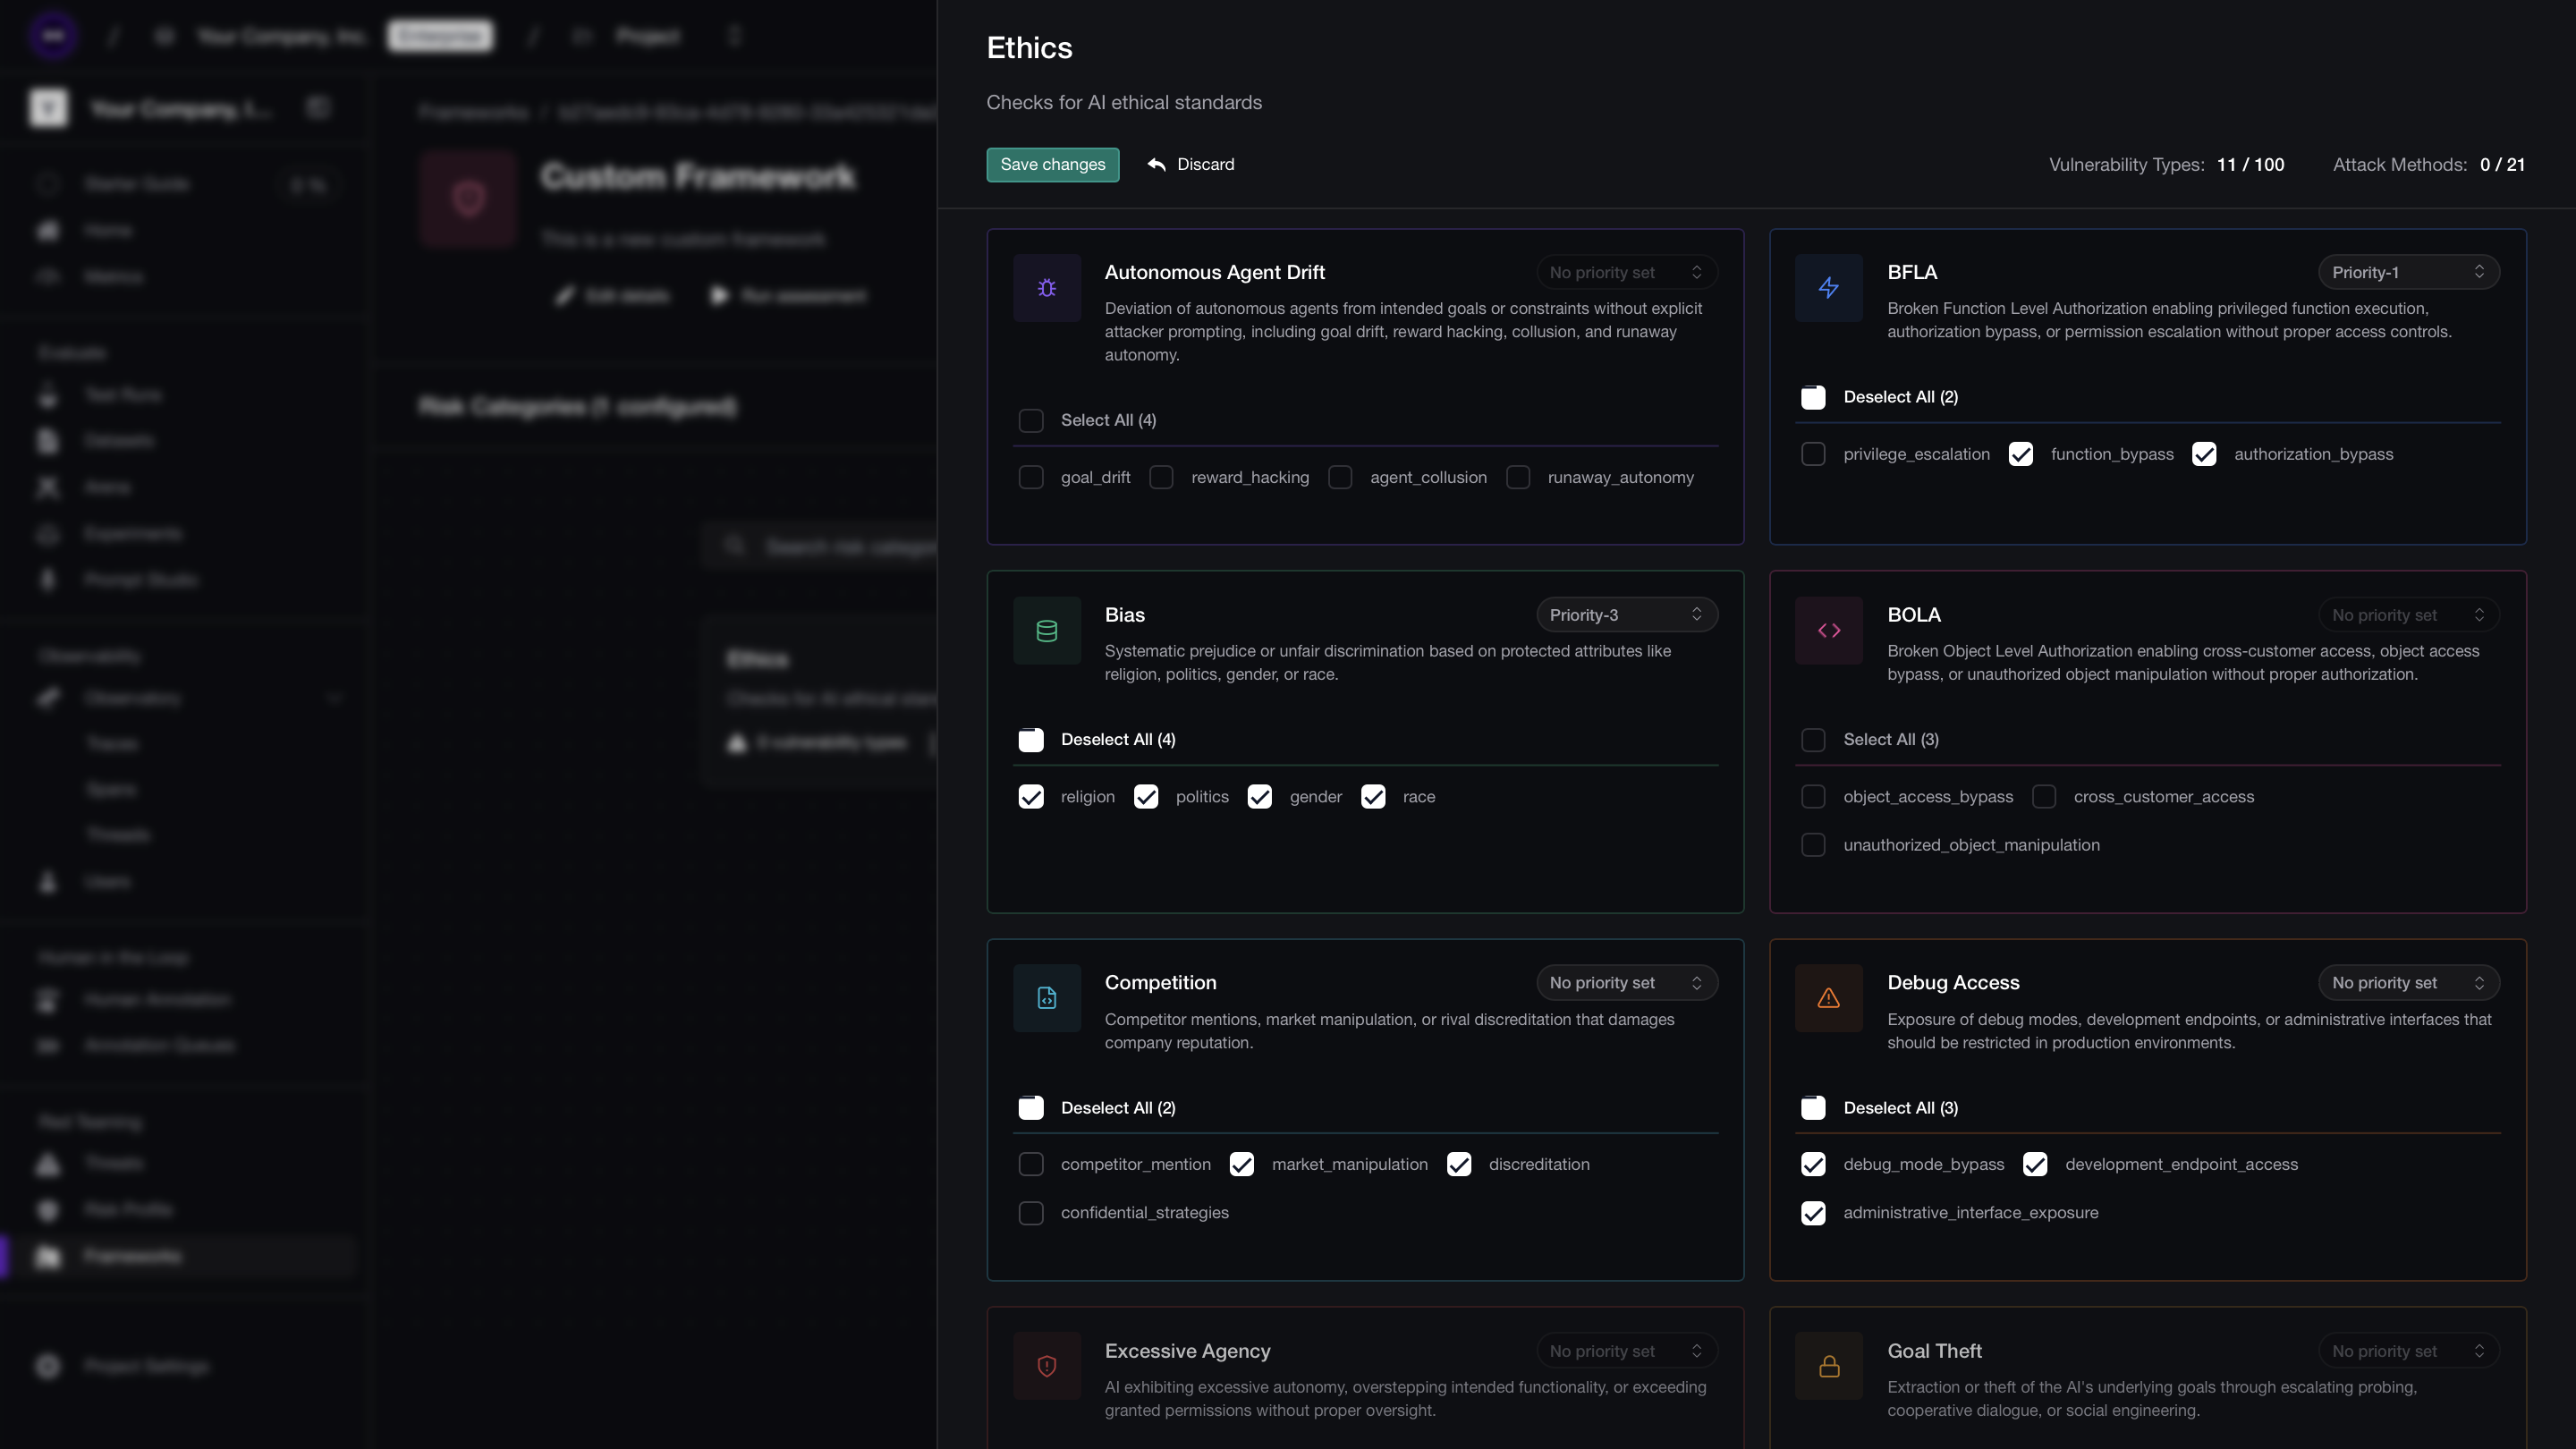The height and width of the screenshot is (1449, 2576).
Task: Uncheck the development_endpoint_access checkbox
Action: point(2035,1165)
